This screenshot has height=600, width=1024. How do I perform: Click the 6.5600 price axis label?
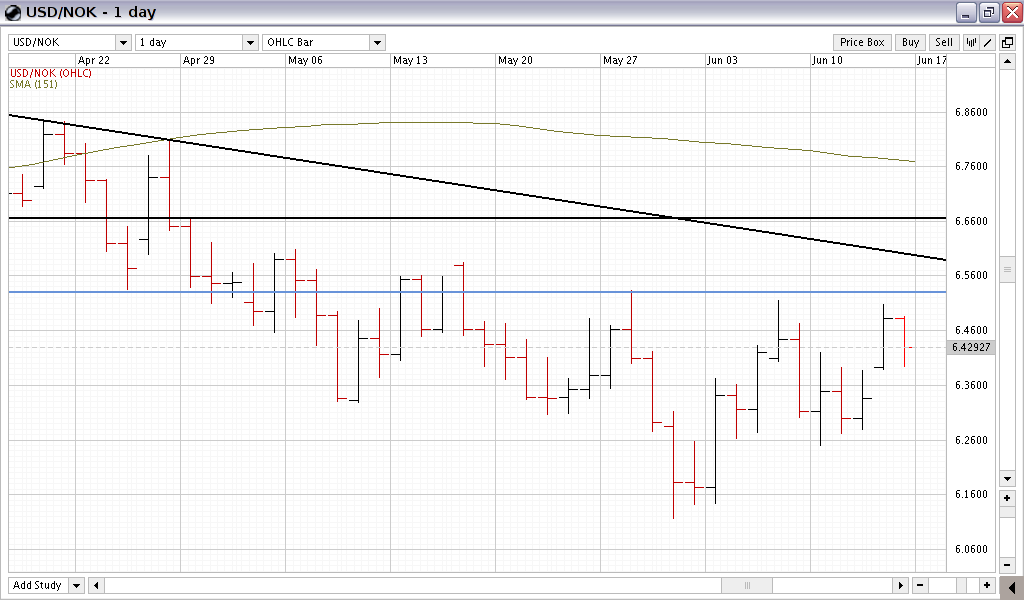(971, 276)
